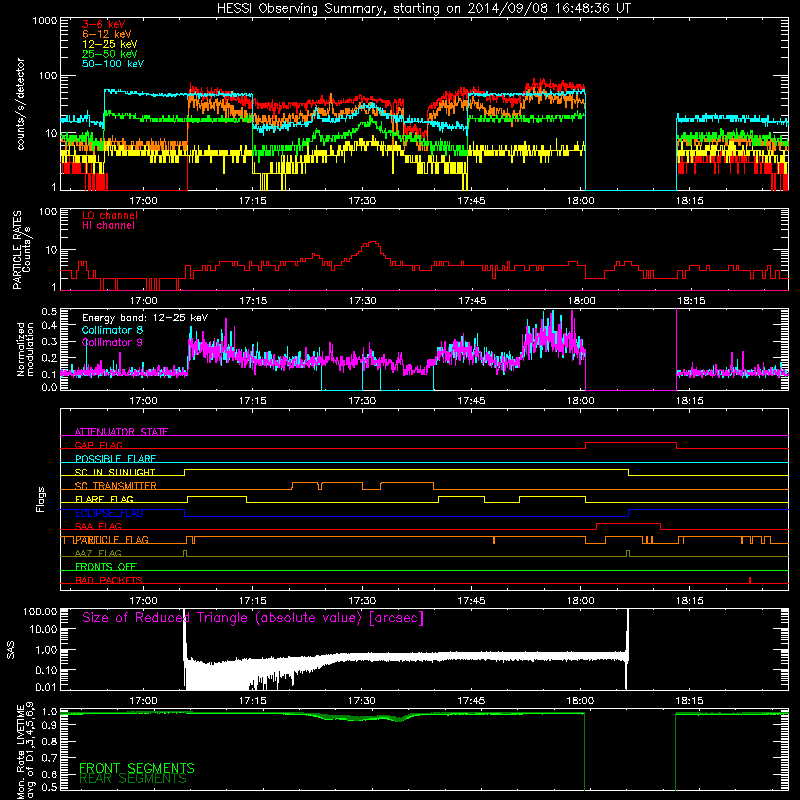Image resolution: width=800 pixels, height=800 pixels.
Task: Click the LO channel legend label
Action: tap(110, 215)
